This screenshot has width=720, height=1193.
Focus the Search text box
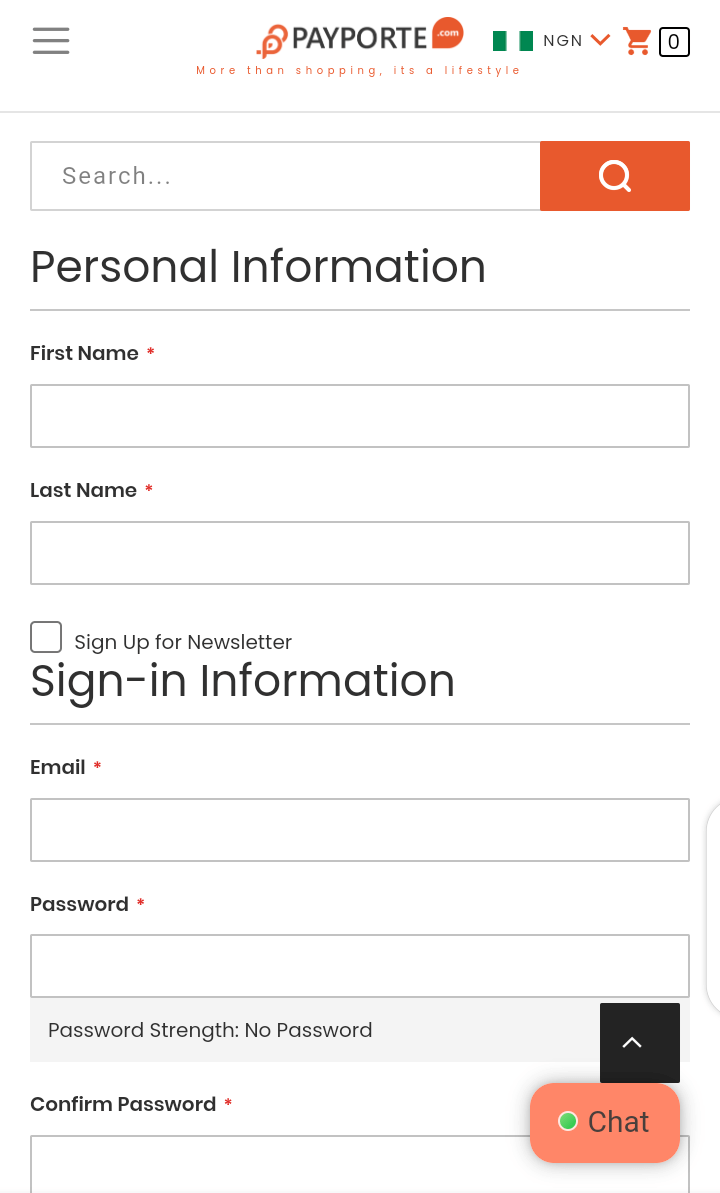285,176
